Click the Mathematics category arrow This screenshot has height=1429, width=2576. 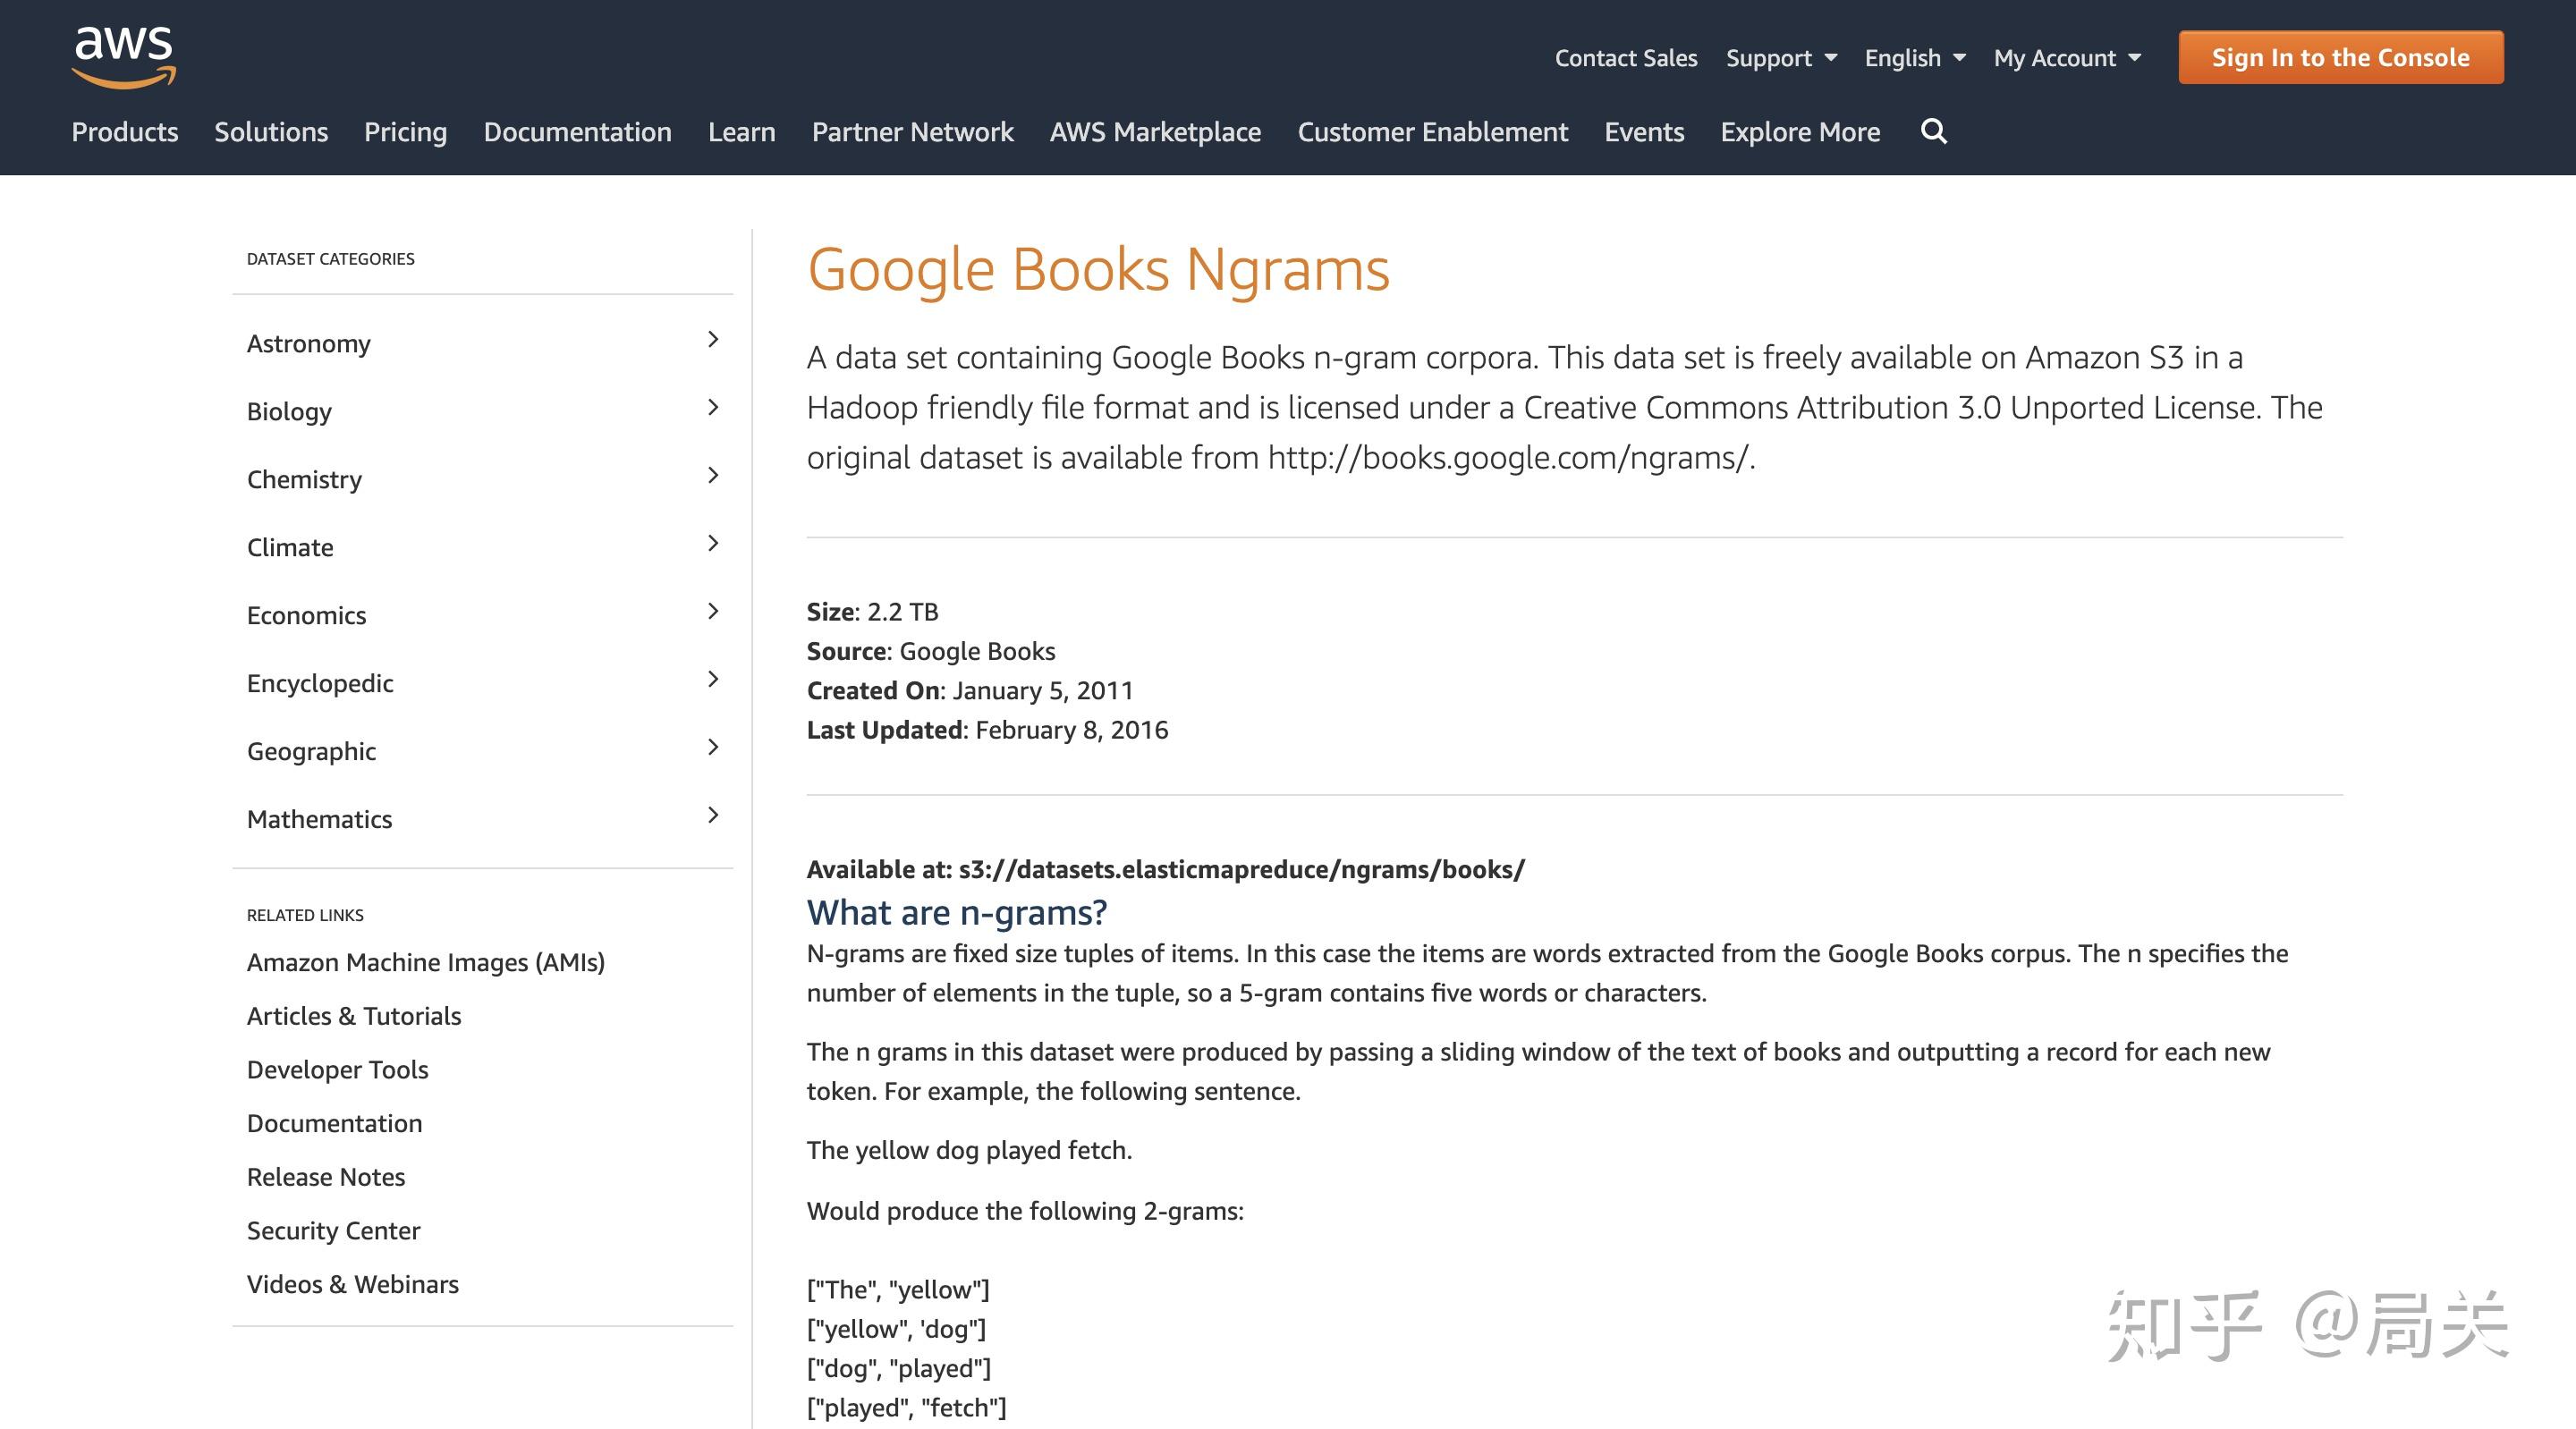(x=712, y=816)
